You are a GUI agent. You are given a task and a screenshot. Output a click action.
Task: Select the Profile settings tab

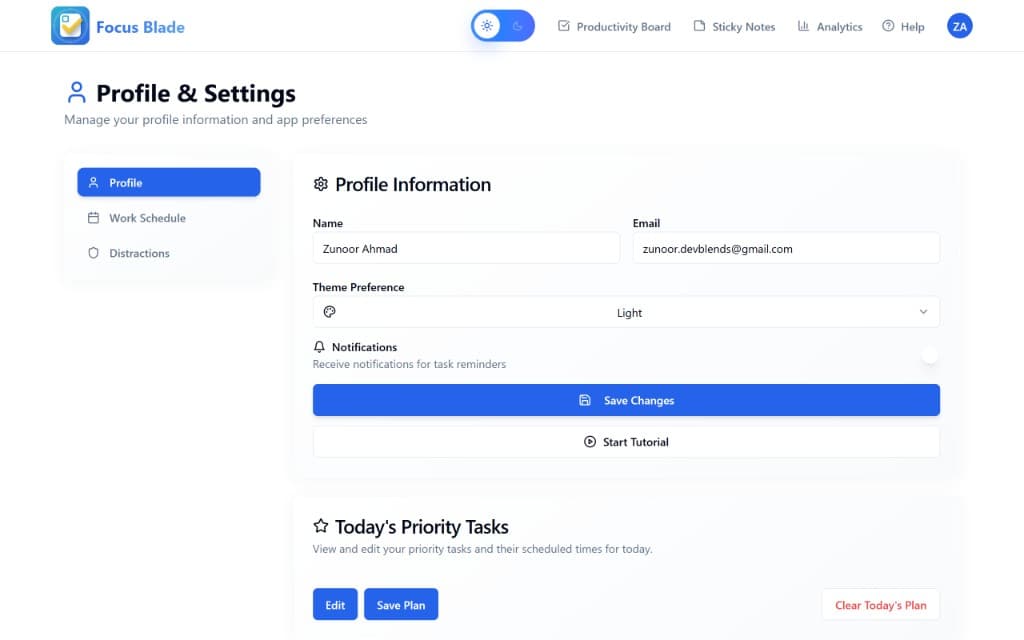pyautogui.click(x=168, y=182)
